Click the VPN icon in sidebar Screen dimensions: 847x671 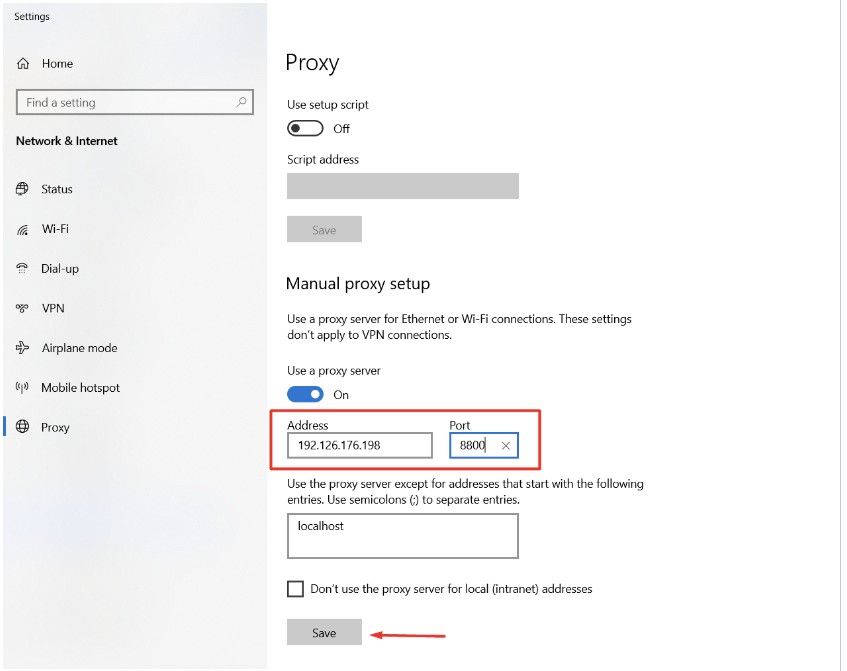click(x=22, y=308)
